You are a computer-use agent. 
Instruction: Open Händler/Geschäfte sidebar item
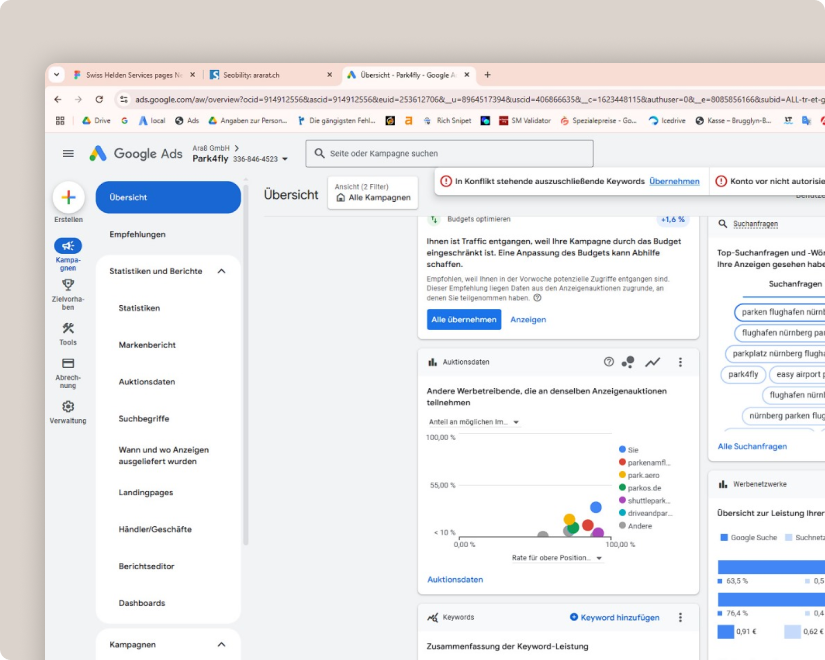[155, 529]
